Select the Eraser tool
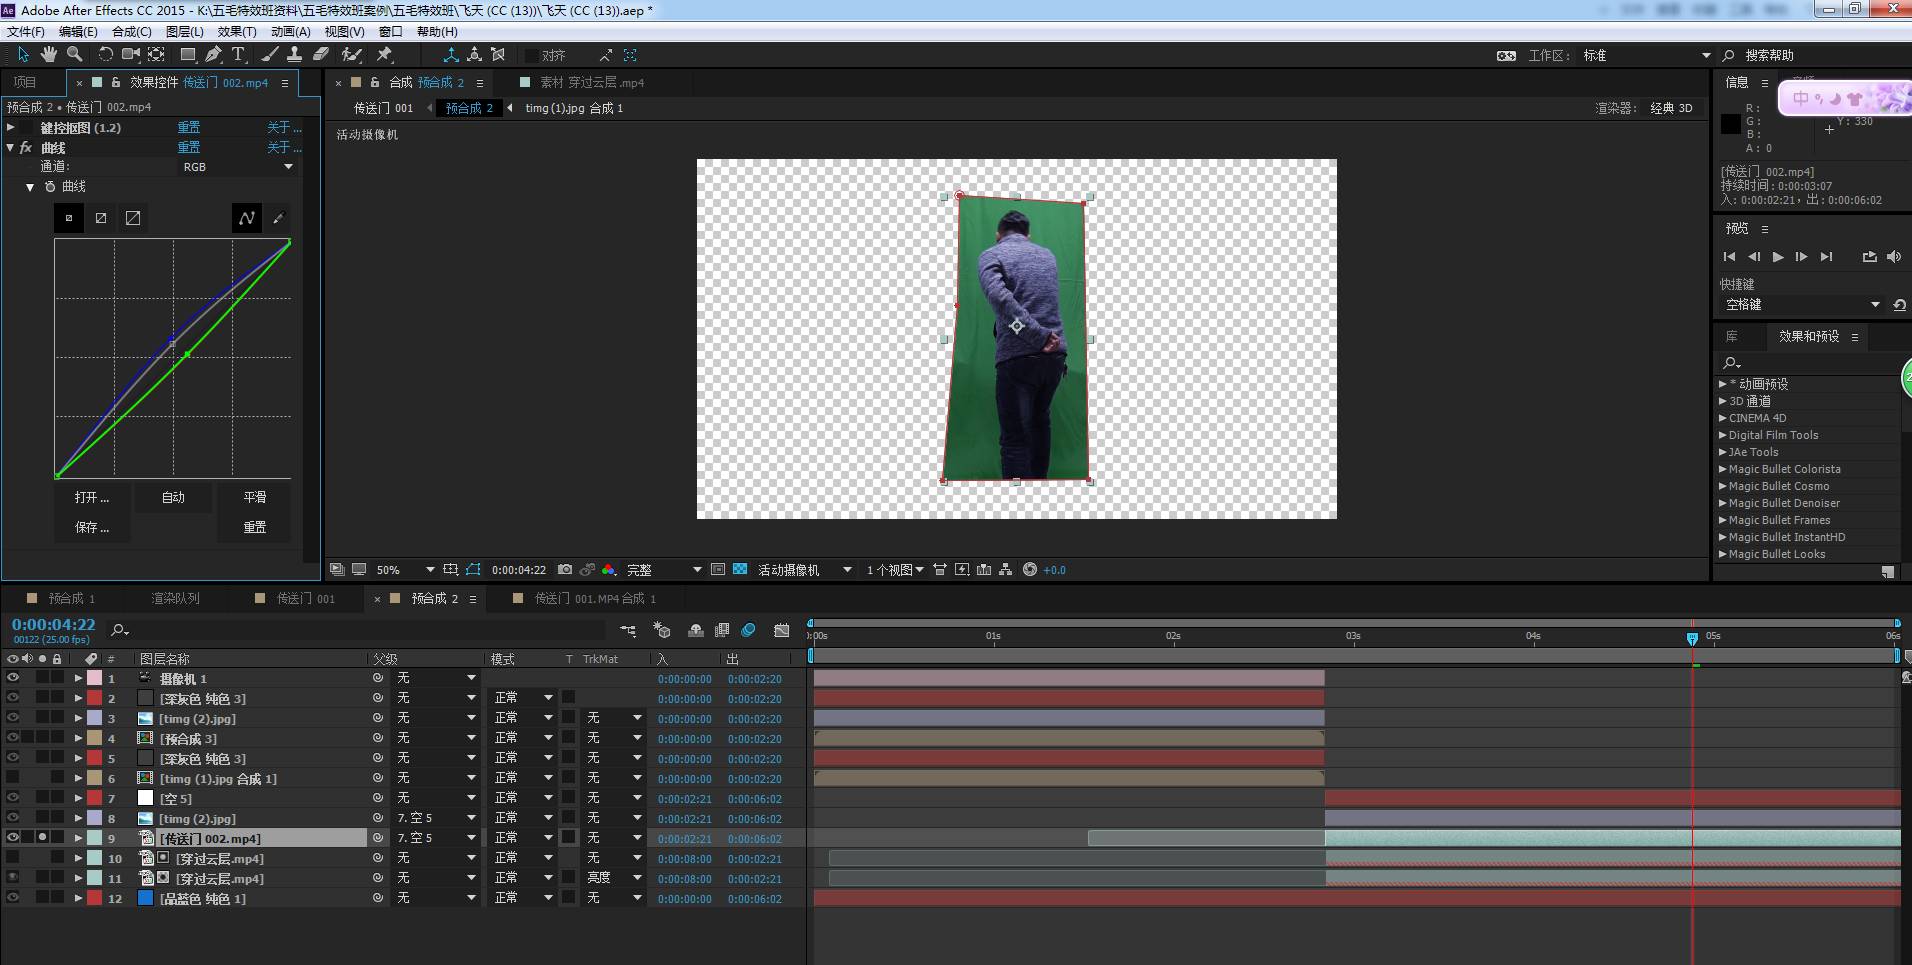 (x=321, y=55)
